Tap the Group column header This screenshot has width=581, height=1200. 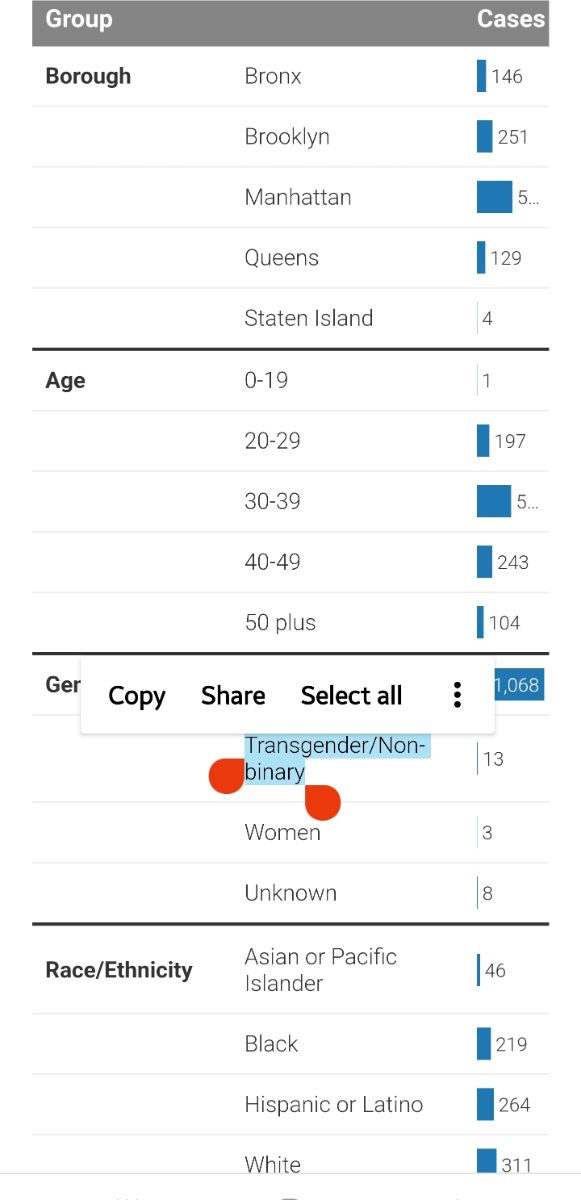point(79,19)
